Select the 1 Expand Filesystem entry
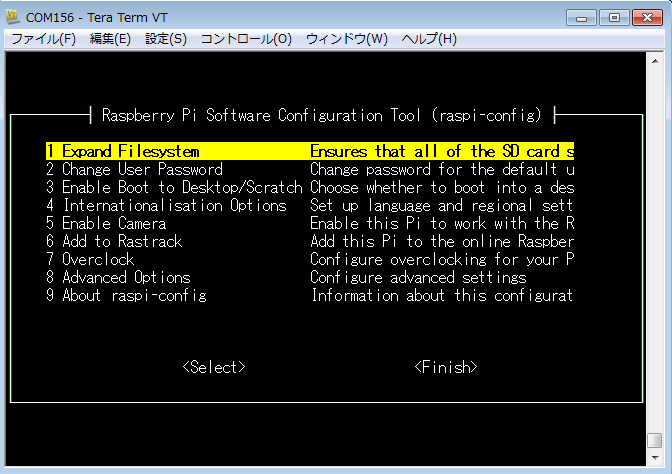Screen dimensions: 672x474 pyautogui.click(x=310, y=151)
